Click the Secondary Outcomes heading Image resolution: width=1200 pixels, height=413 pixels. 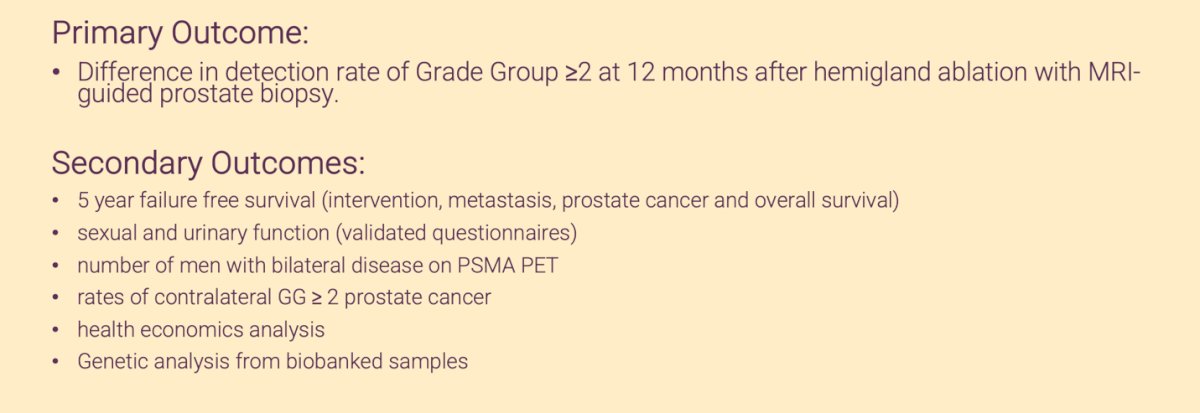(208, 162)
